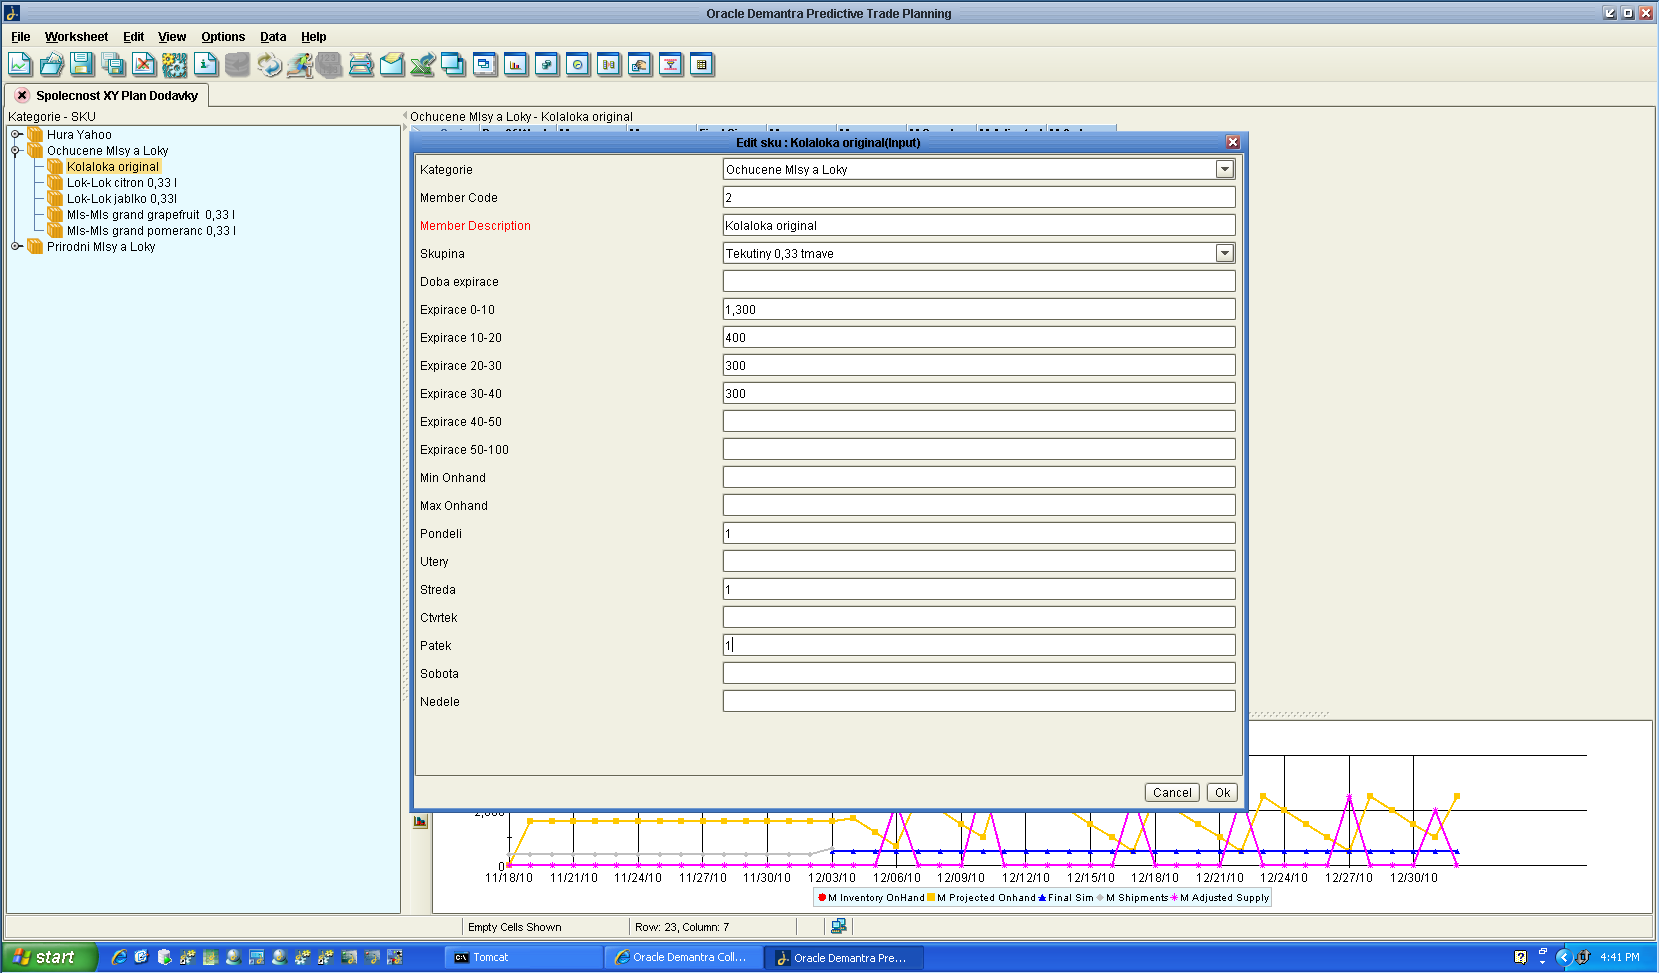The height and width of the screenshot is (973, 1659).
Task: Click M Adjusted Supply legend entry
Action: (1220, 897)
